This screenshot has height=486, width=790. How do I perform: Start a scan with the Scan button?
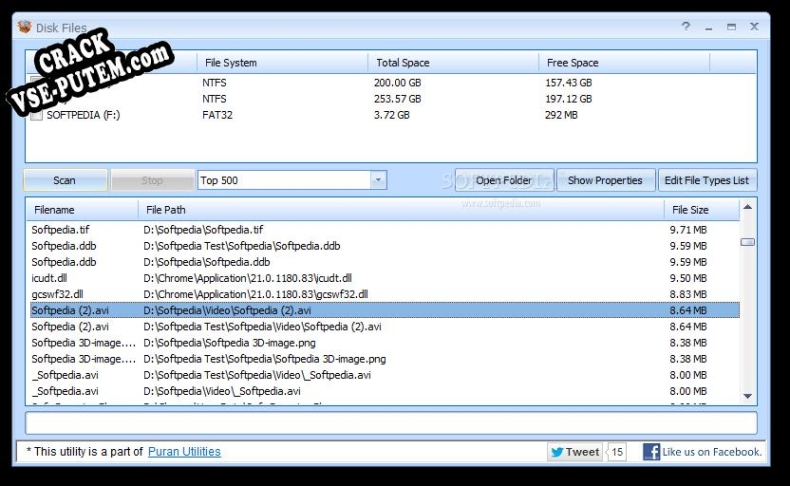click(65, 180)
